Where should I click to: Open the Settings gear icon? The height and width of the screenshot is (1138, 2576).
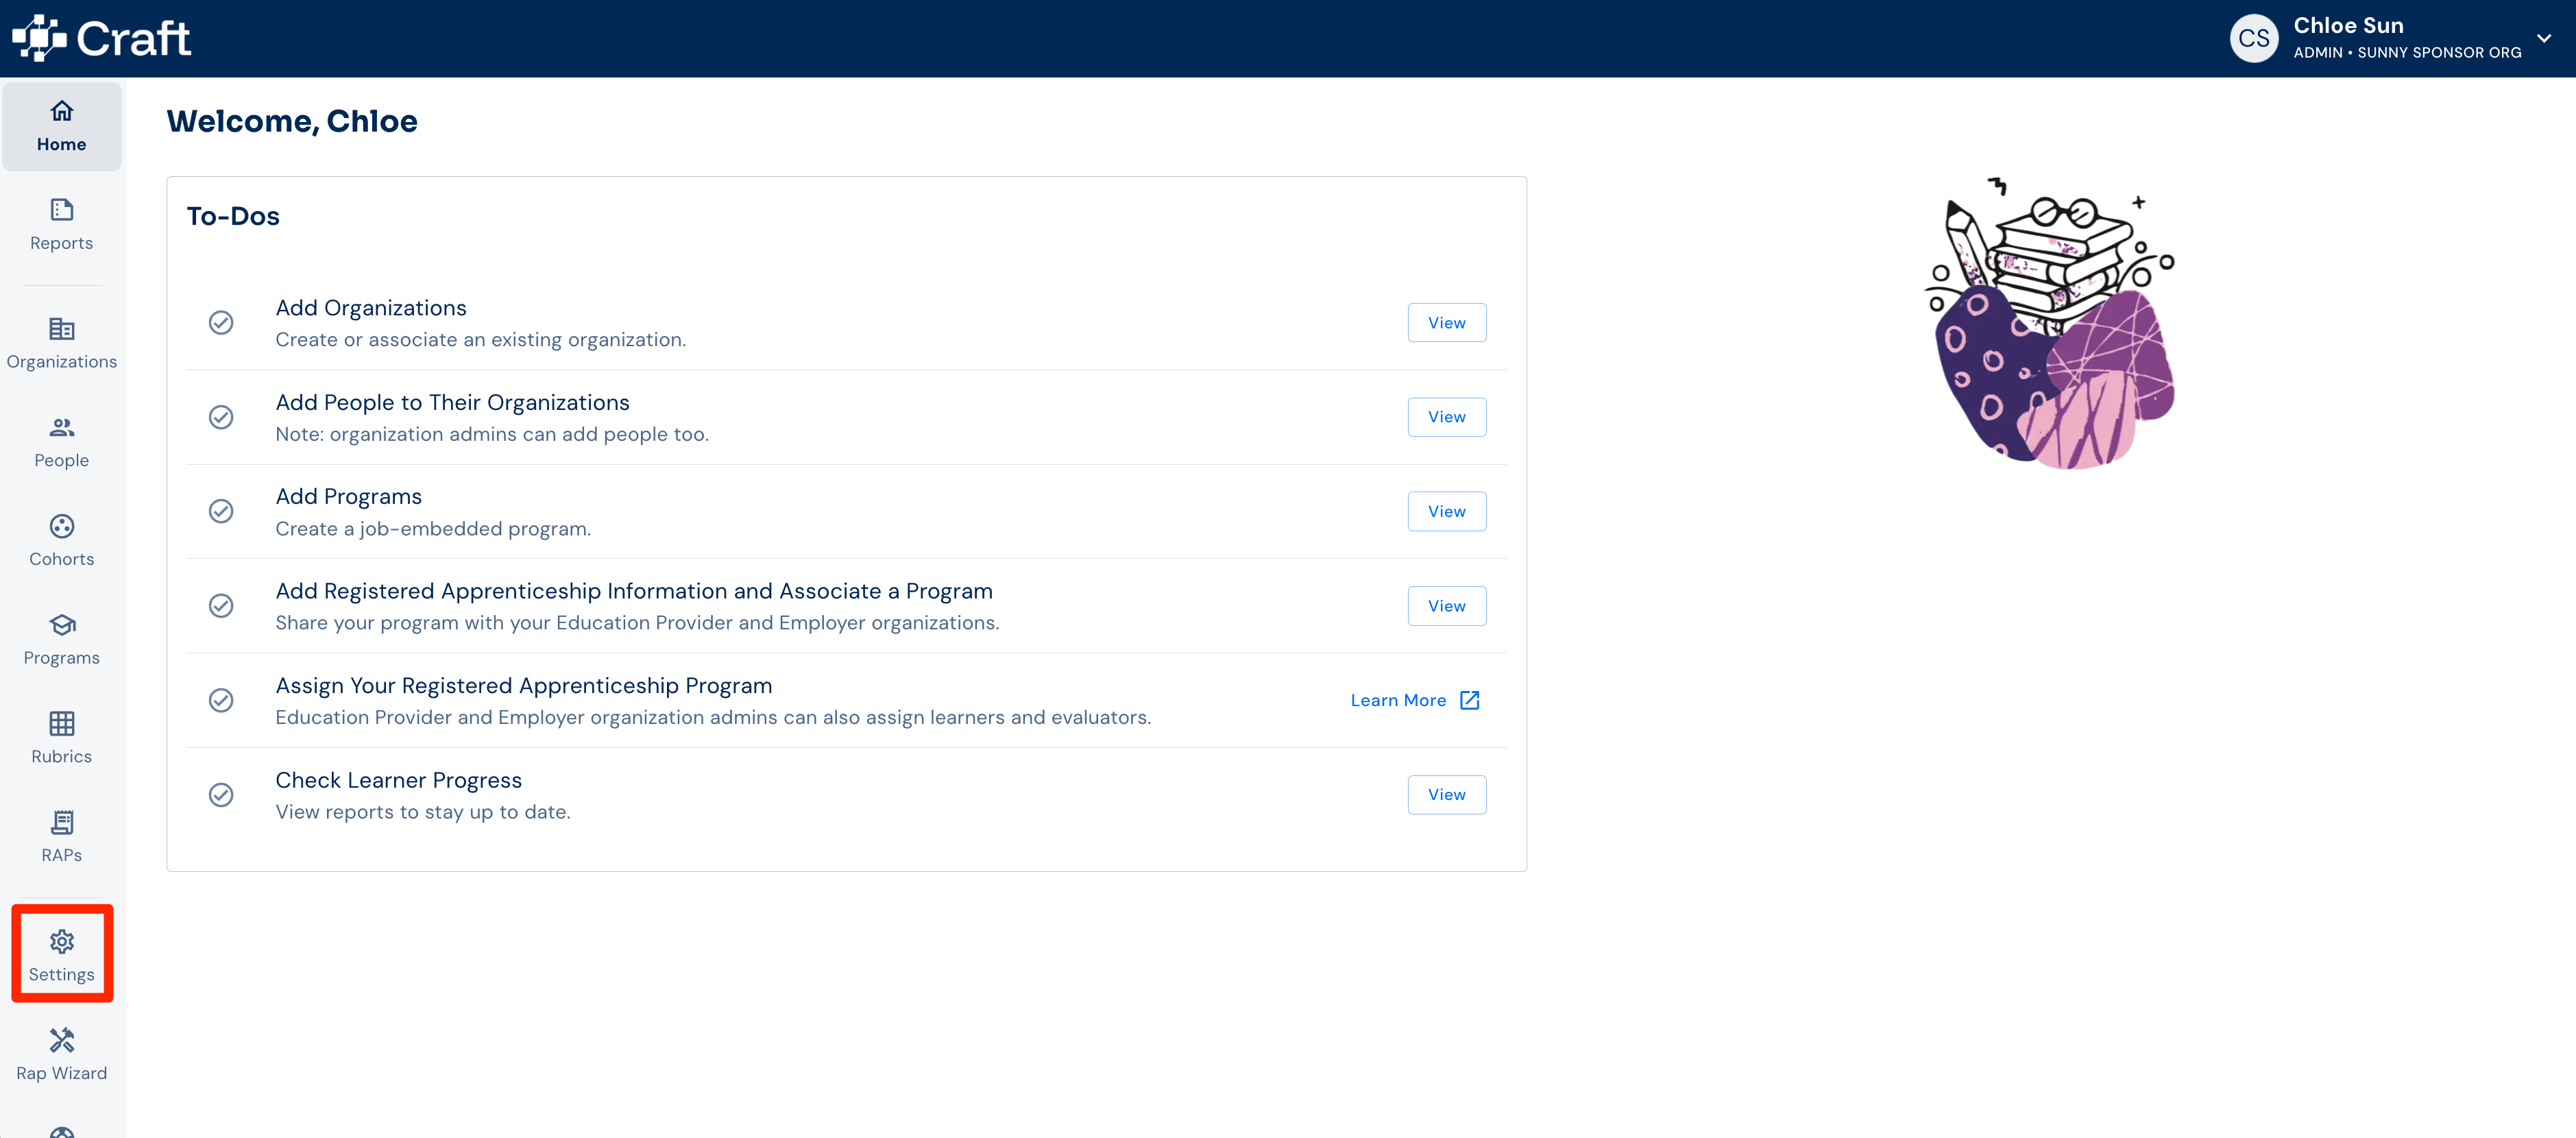[62, 942]
